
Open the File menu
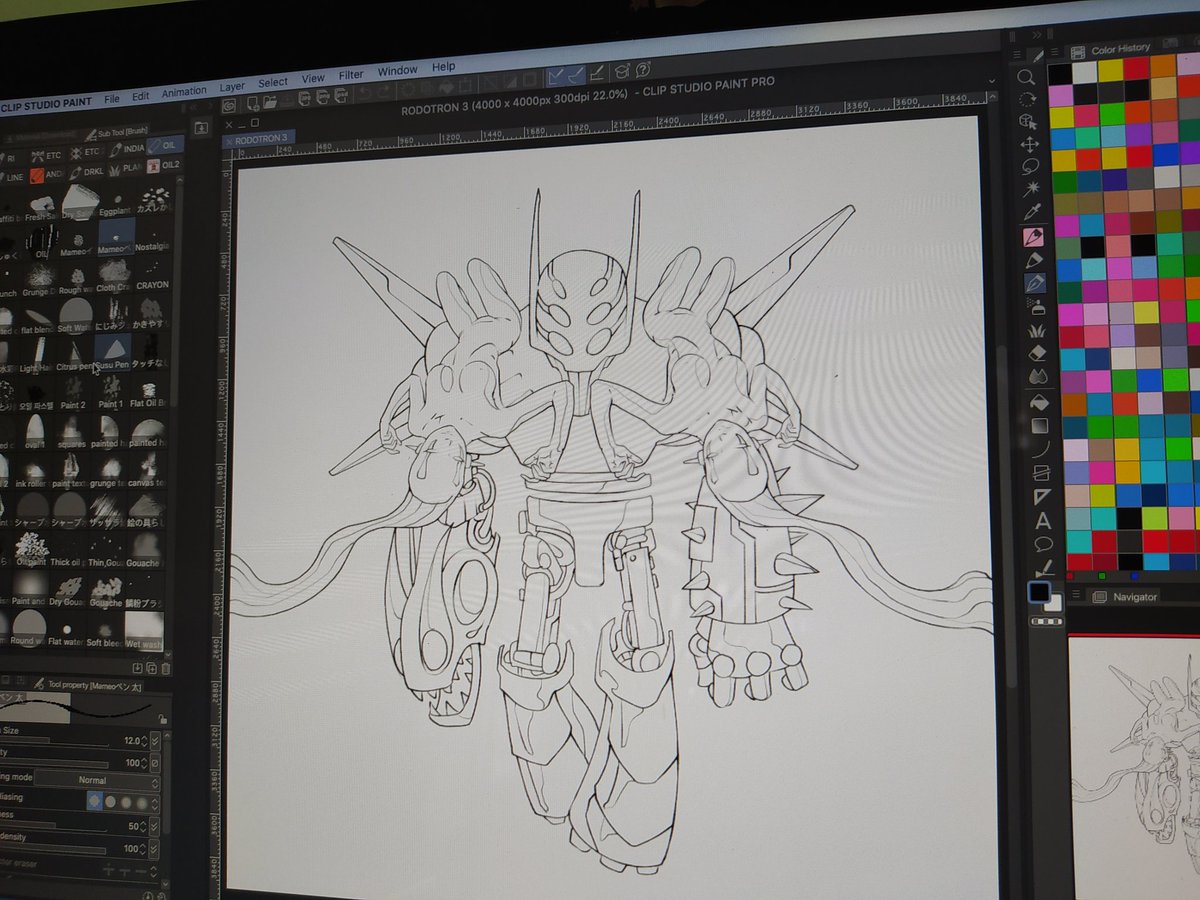[x=111, y=98]
